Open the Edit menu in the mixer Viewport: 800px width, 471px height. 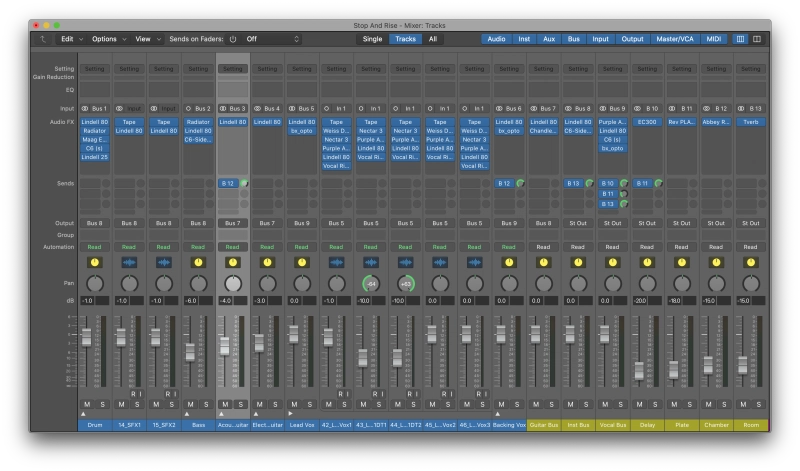[x=69, y=39]
